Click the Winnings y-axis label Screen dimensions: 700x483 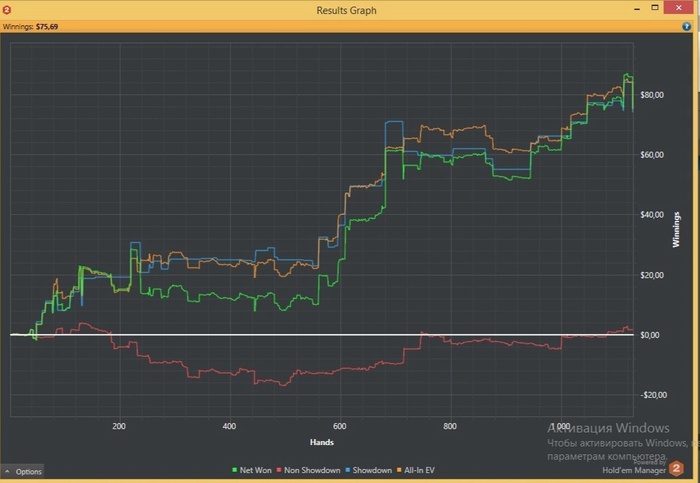(x=676, y=229)
